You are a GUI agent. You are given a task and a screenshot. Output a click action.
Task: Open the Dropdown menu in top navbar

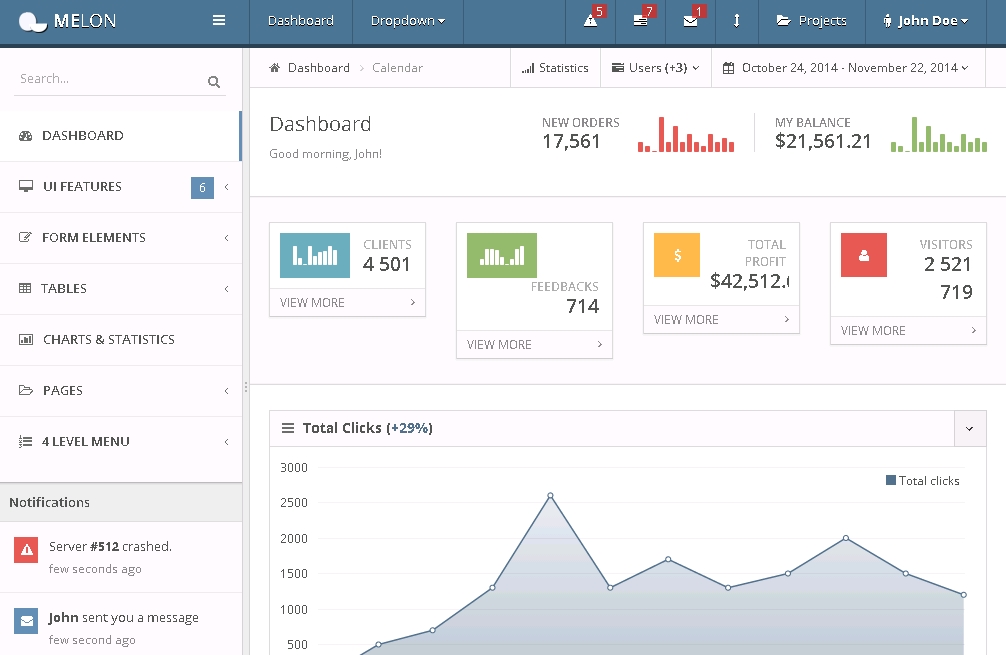pyautogui.click(x=407, y=21)
